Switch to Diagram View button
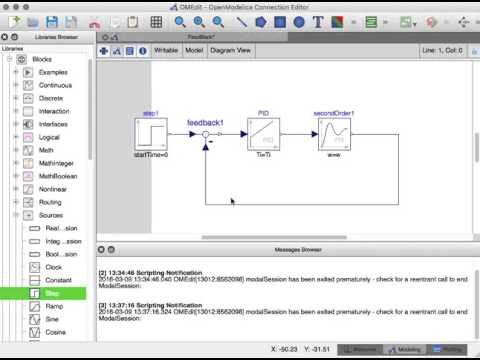 117,51
